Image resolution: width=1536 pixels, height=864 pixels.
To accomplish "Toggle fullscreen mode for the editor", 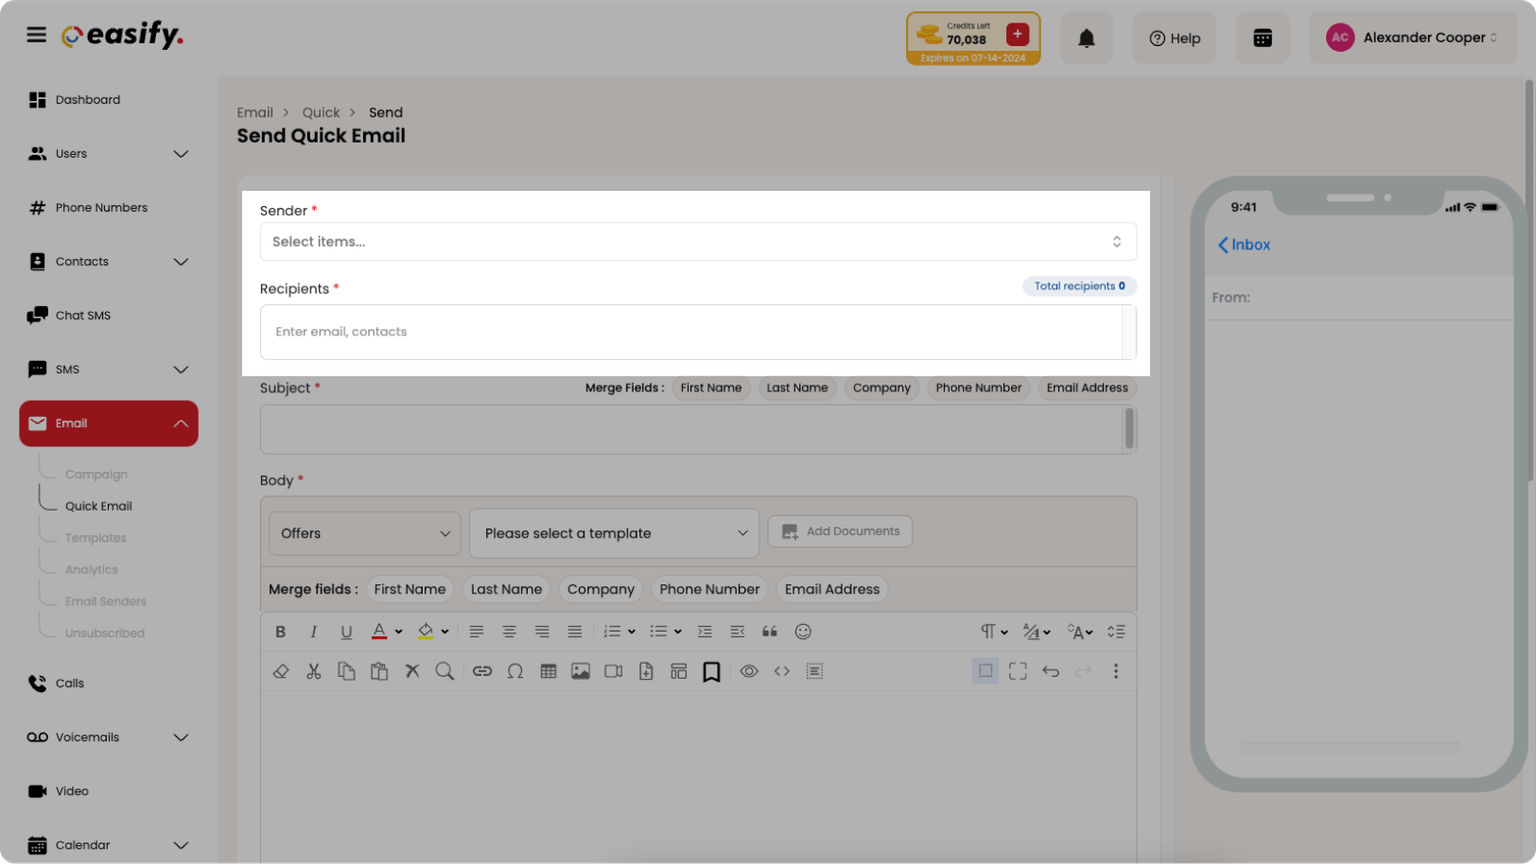I will coord(1018,672).
